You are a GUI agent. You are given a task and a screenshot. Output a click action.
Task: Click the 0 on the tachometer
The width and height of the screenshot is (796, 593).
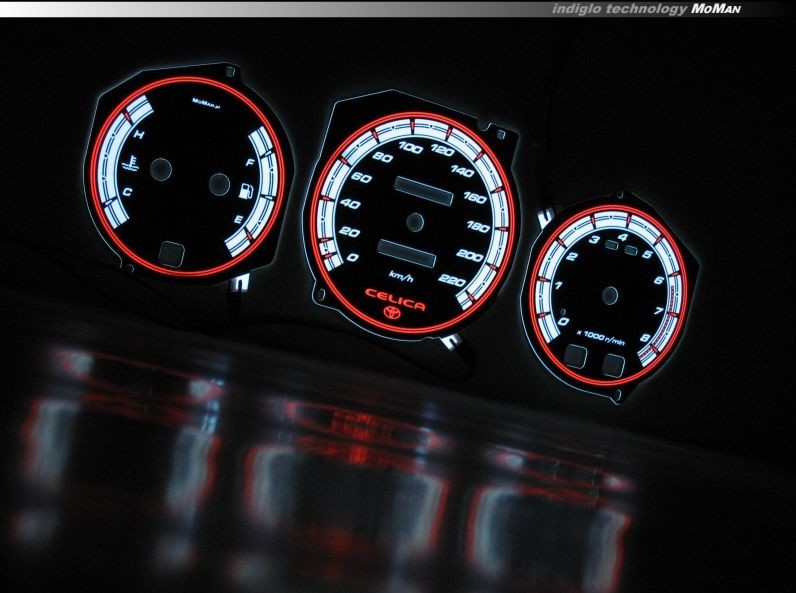[563, 321]
